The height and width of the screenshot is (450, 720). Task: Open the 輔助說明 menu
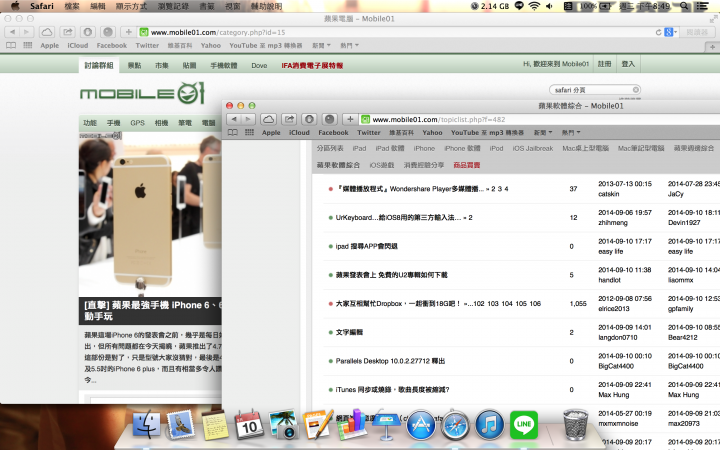(266, 6)
